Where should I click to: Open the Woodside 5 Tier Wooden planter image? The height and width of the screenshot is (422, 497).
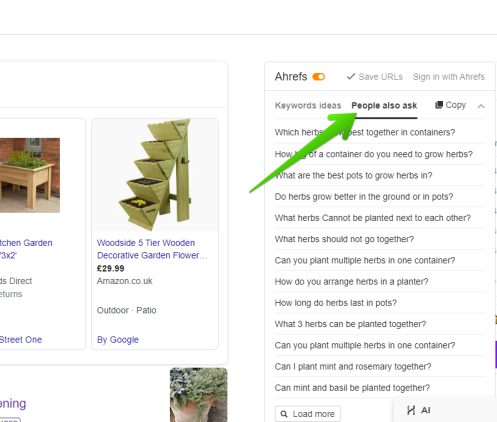(155, 175)
